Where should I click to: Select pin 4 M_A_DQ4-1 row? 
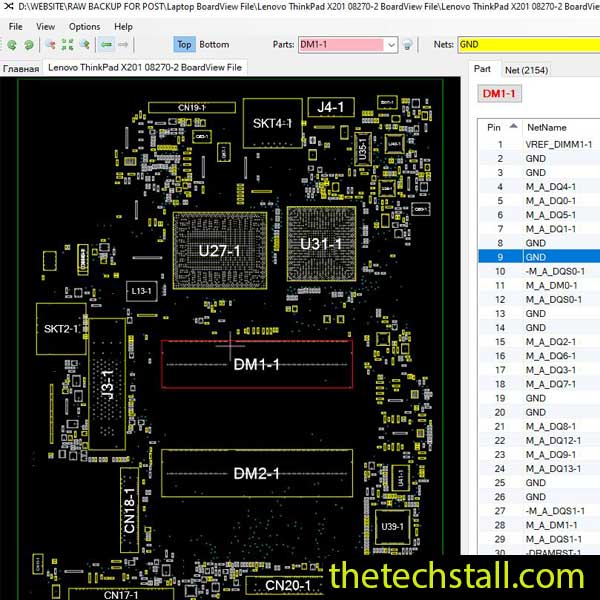[x=539, y=187]
